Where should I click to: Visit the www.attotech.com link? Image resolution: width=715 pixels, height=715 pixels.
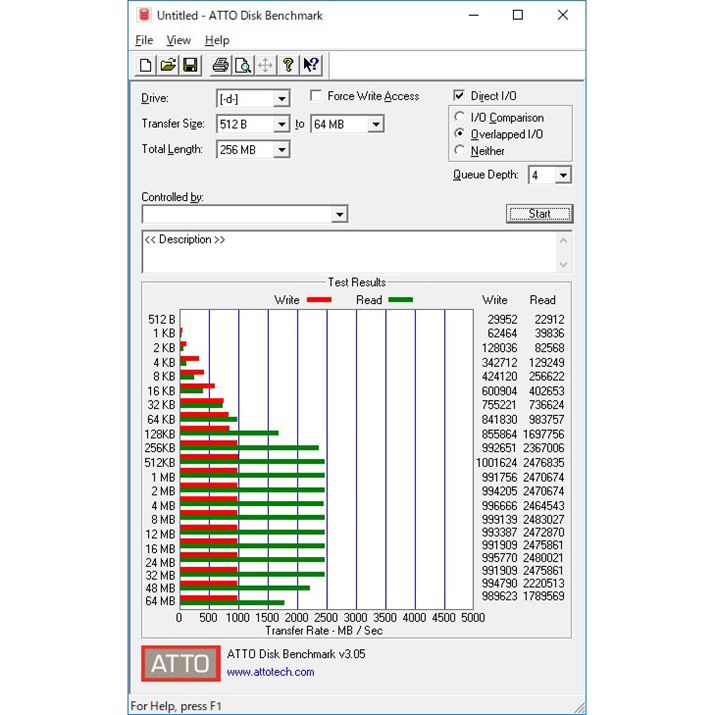[270, 672]
